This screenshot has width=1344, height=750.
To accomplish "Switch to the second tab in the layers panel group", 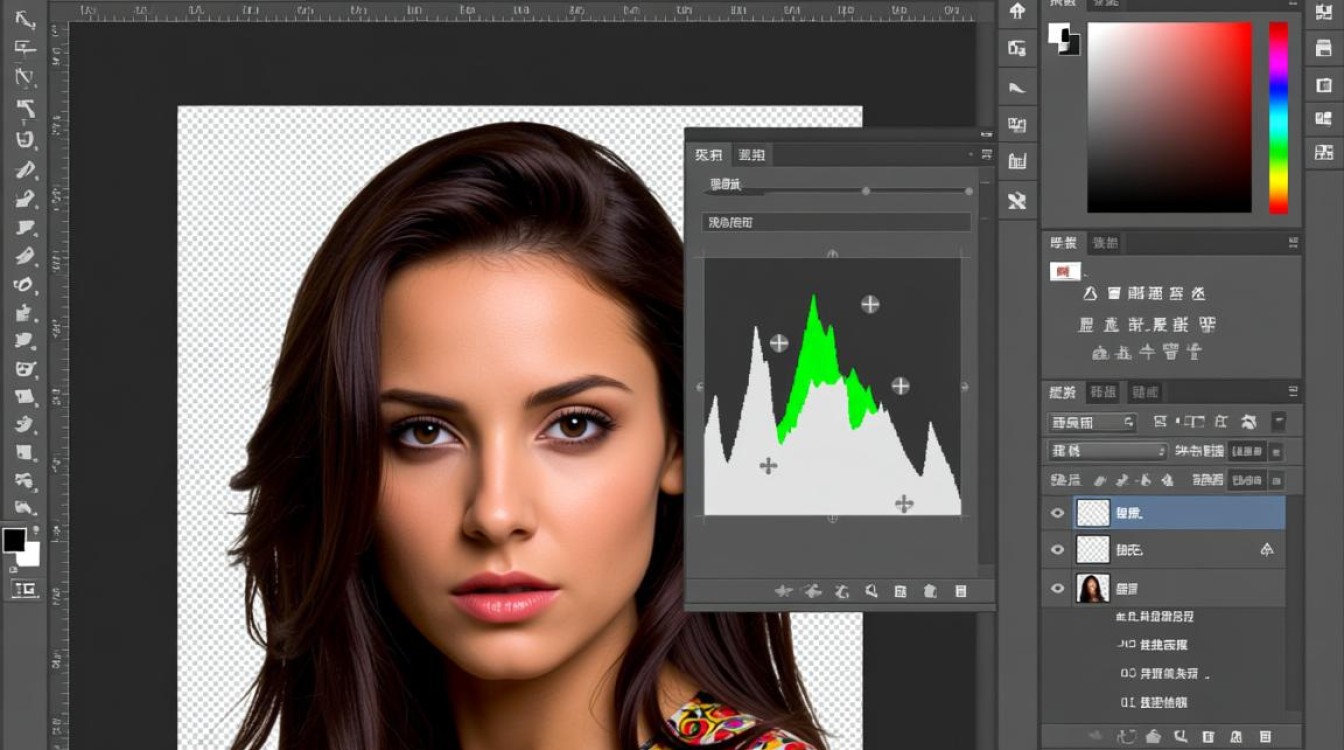I will (x=1103, y=392).
